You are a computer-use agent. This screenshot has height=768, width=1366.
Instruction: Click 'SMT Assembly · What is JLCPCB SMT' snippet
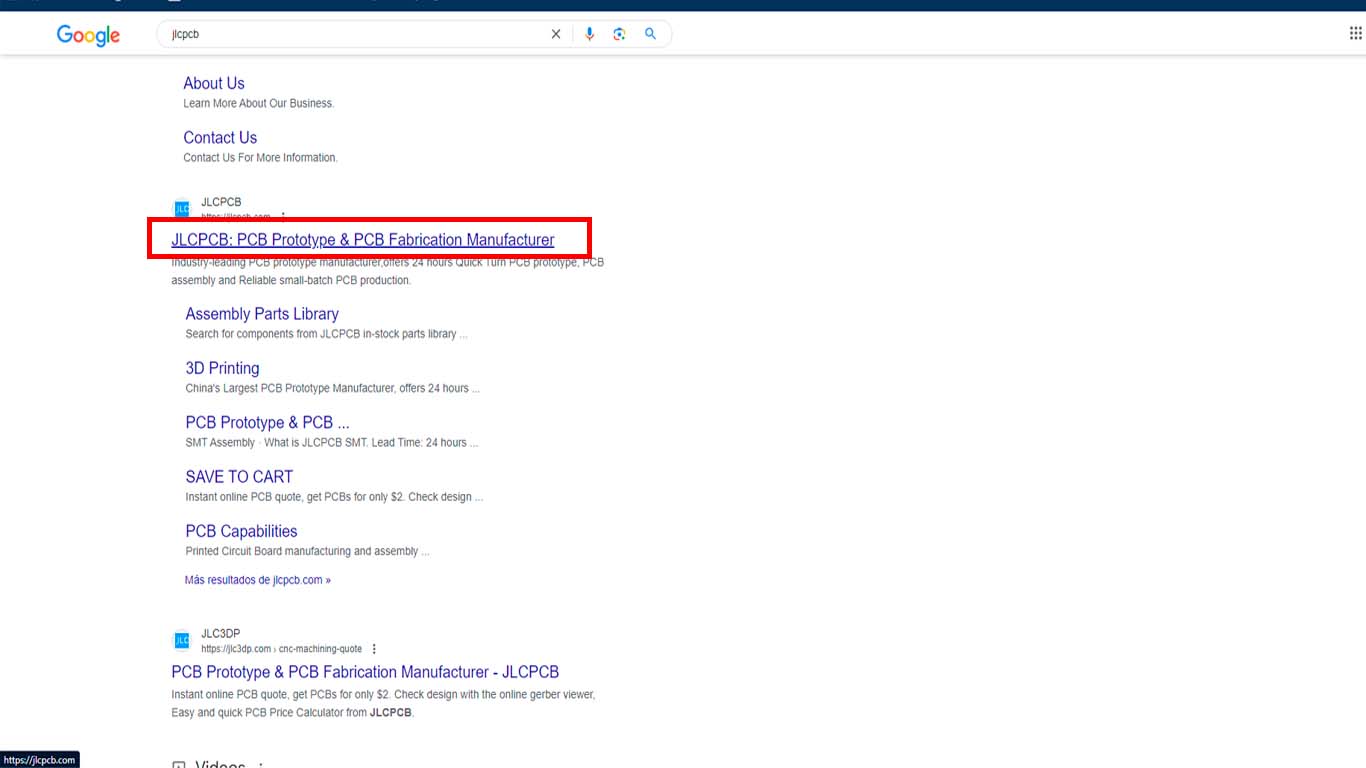tap(332, 443)
